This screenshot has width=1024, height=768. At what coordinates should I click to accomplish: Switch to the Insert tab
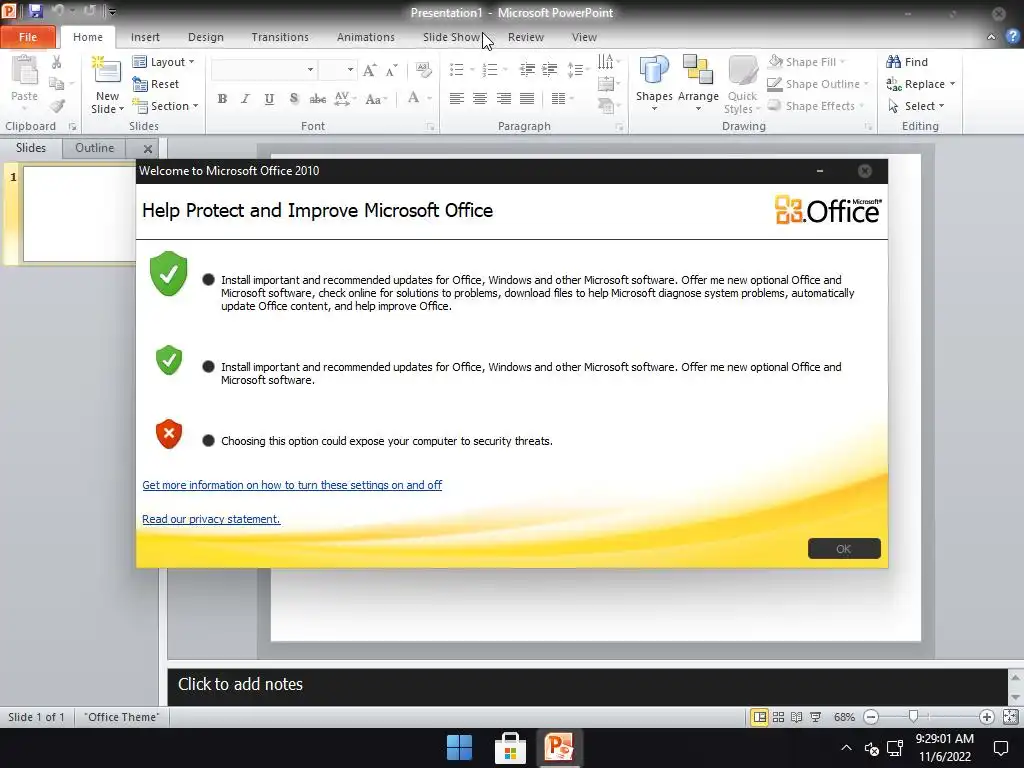coord(145,37)
